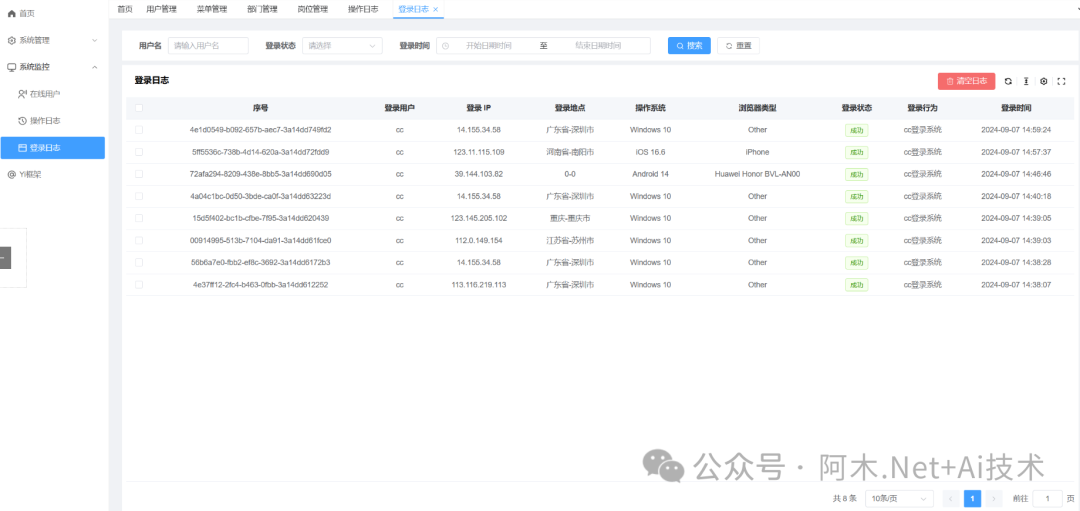Click the Huawei Honor BVL-AN00 cell
Viewport: 1080px width, 511px height.
(x=757, y=174)
